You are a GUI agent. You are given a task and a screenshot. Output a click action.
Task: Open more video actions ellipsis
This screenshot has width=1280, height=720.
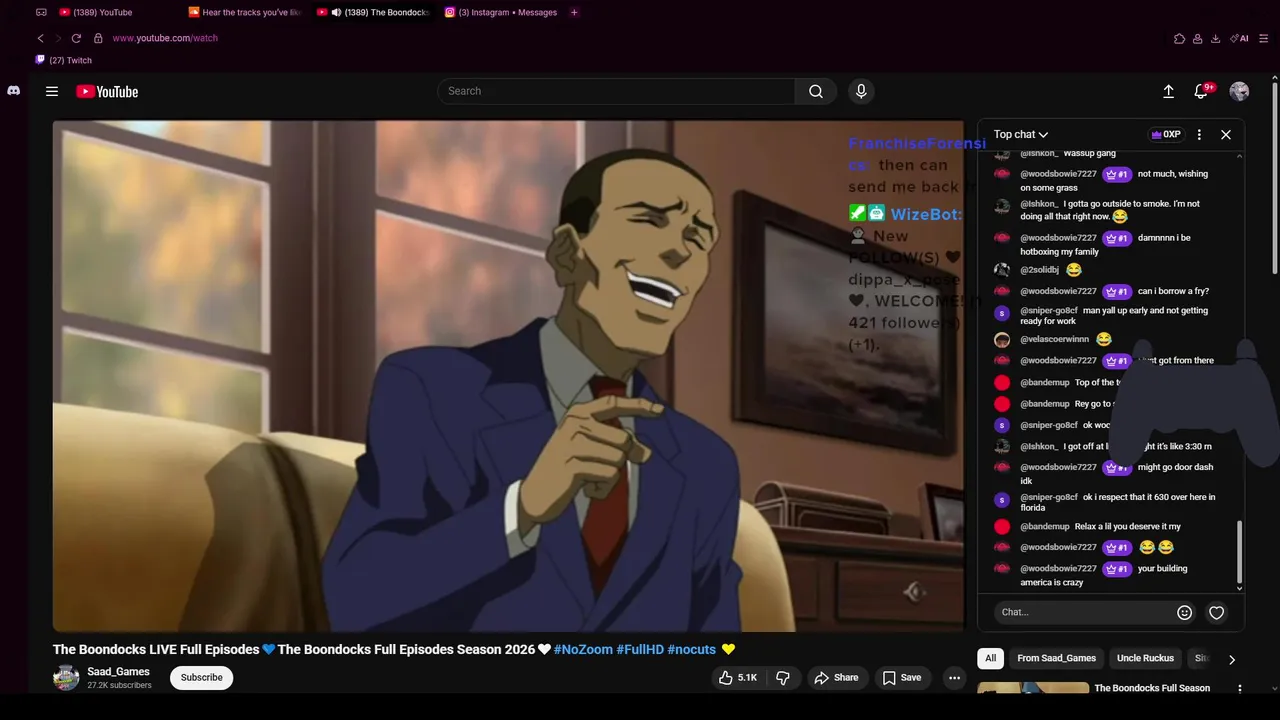[x=954, y=677]
